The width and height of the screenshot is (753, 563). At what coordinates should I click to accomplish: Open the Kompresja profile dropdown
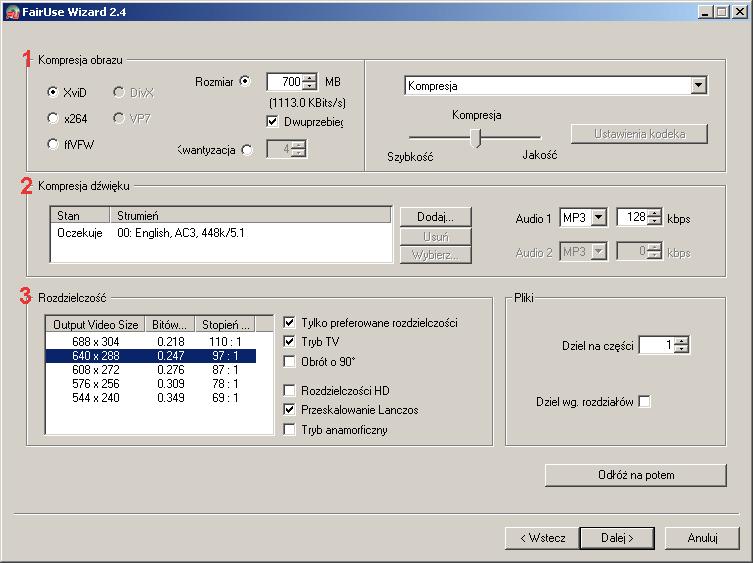[x=698, y=86]
